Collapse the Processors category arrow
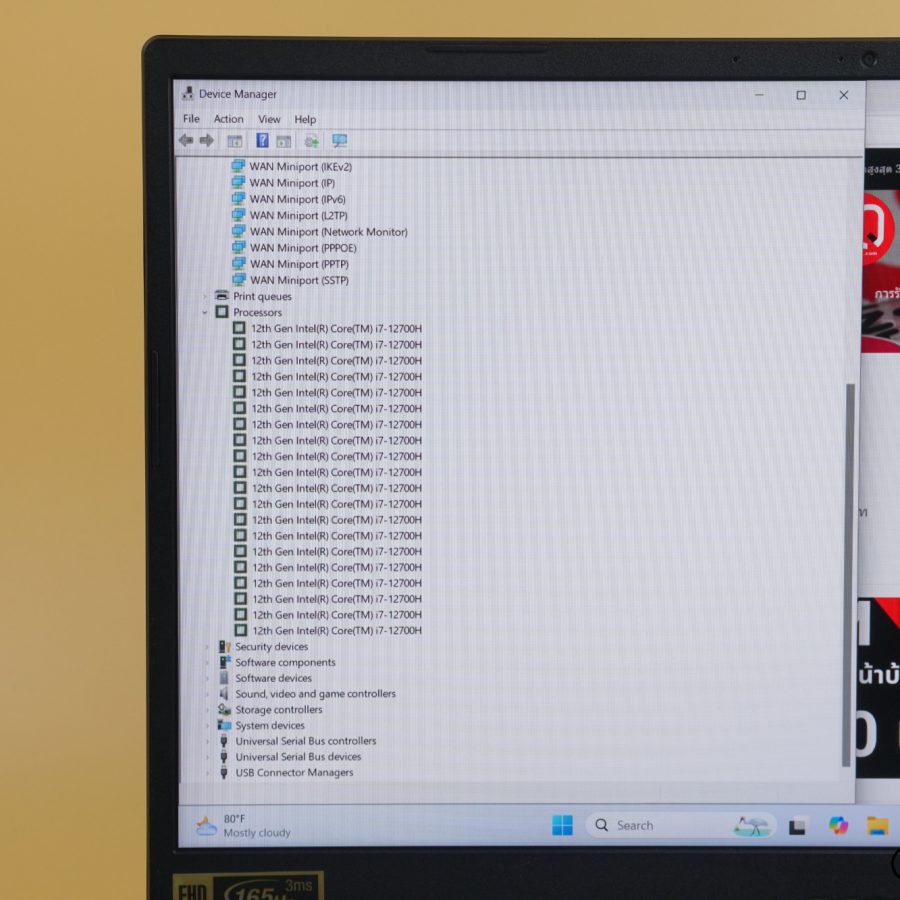900x900 pixels. click(205, 312)
